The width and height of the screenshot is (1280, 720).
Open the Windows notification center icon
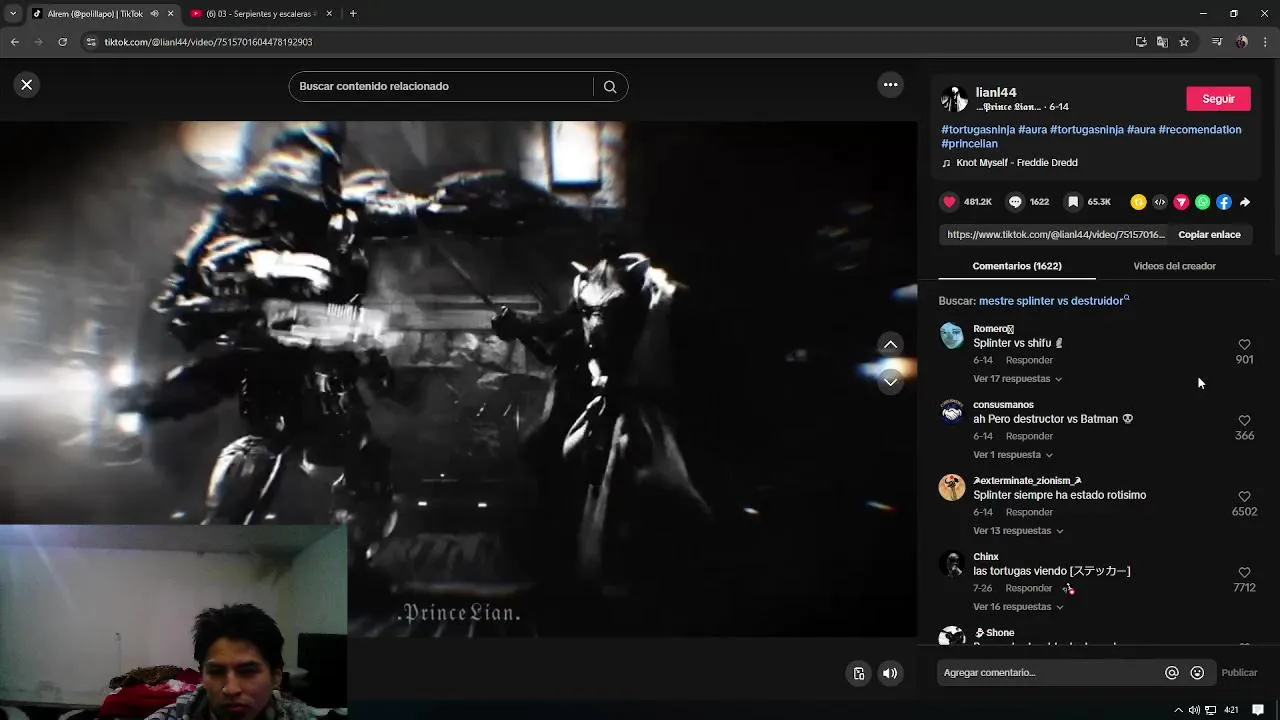point(1259,710)
